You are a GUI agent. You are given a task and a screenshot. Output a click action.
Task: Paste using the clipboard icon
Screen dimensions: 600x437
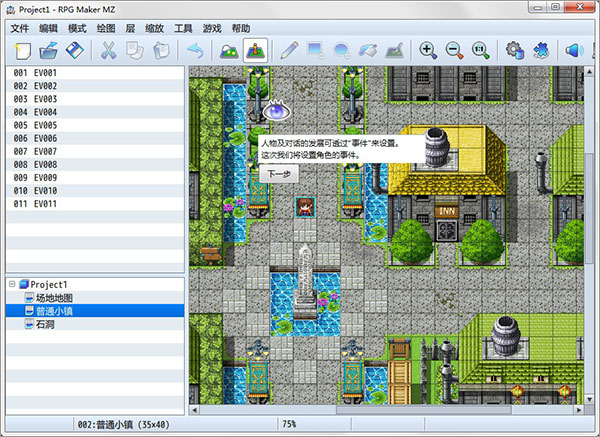coord(161,51)
